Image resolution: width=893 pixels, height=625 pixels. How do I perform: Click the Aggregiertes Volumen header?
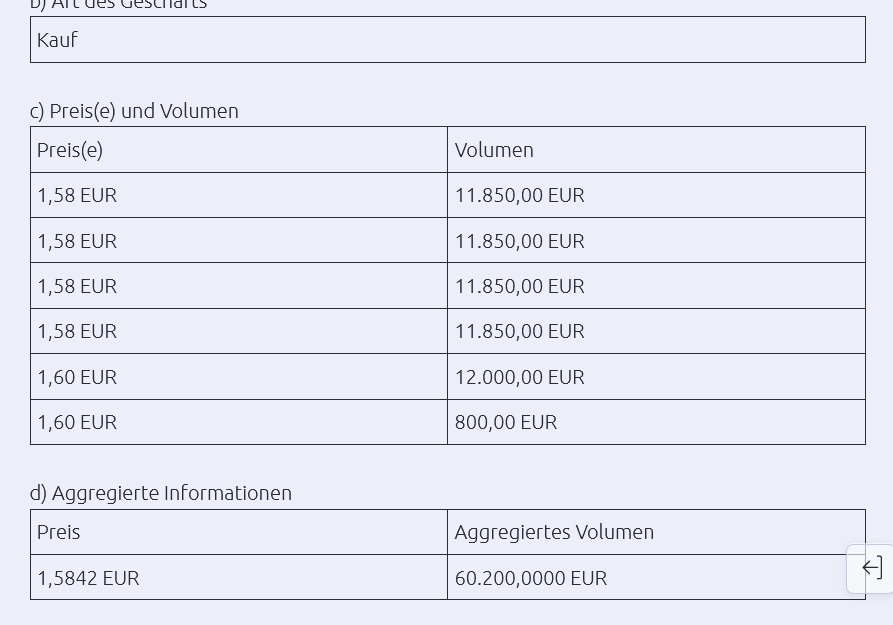coord(554,532)
